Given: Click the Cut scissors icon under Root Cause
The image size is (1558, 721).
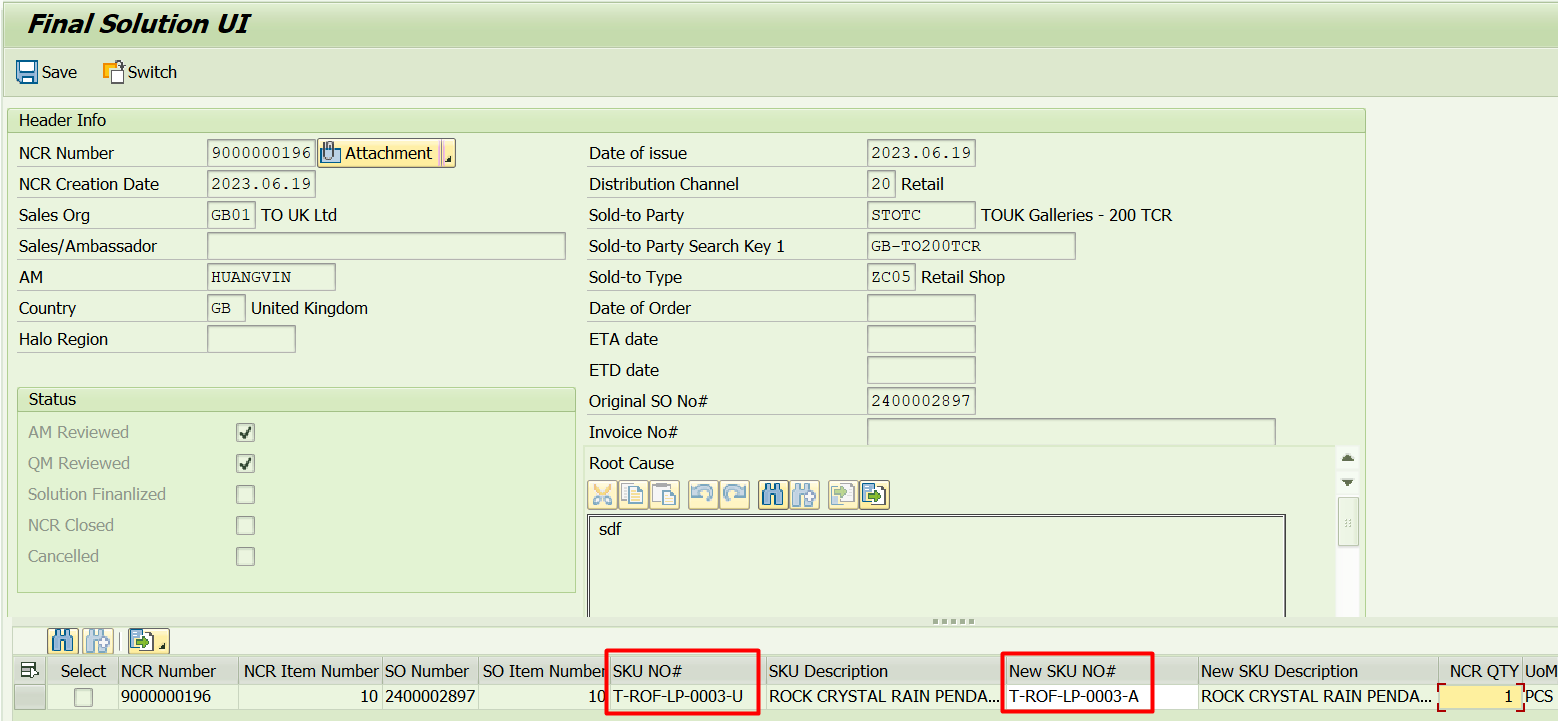Looking at the screenshot, I should pos(602,494).
